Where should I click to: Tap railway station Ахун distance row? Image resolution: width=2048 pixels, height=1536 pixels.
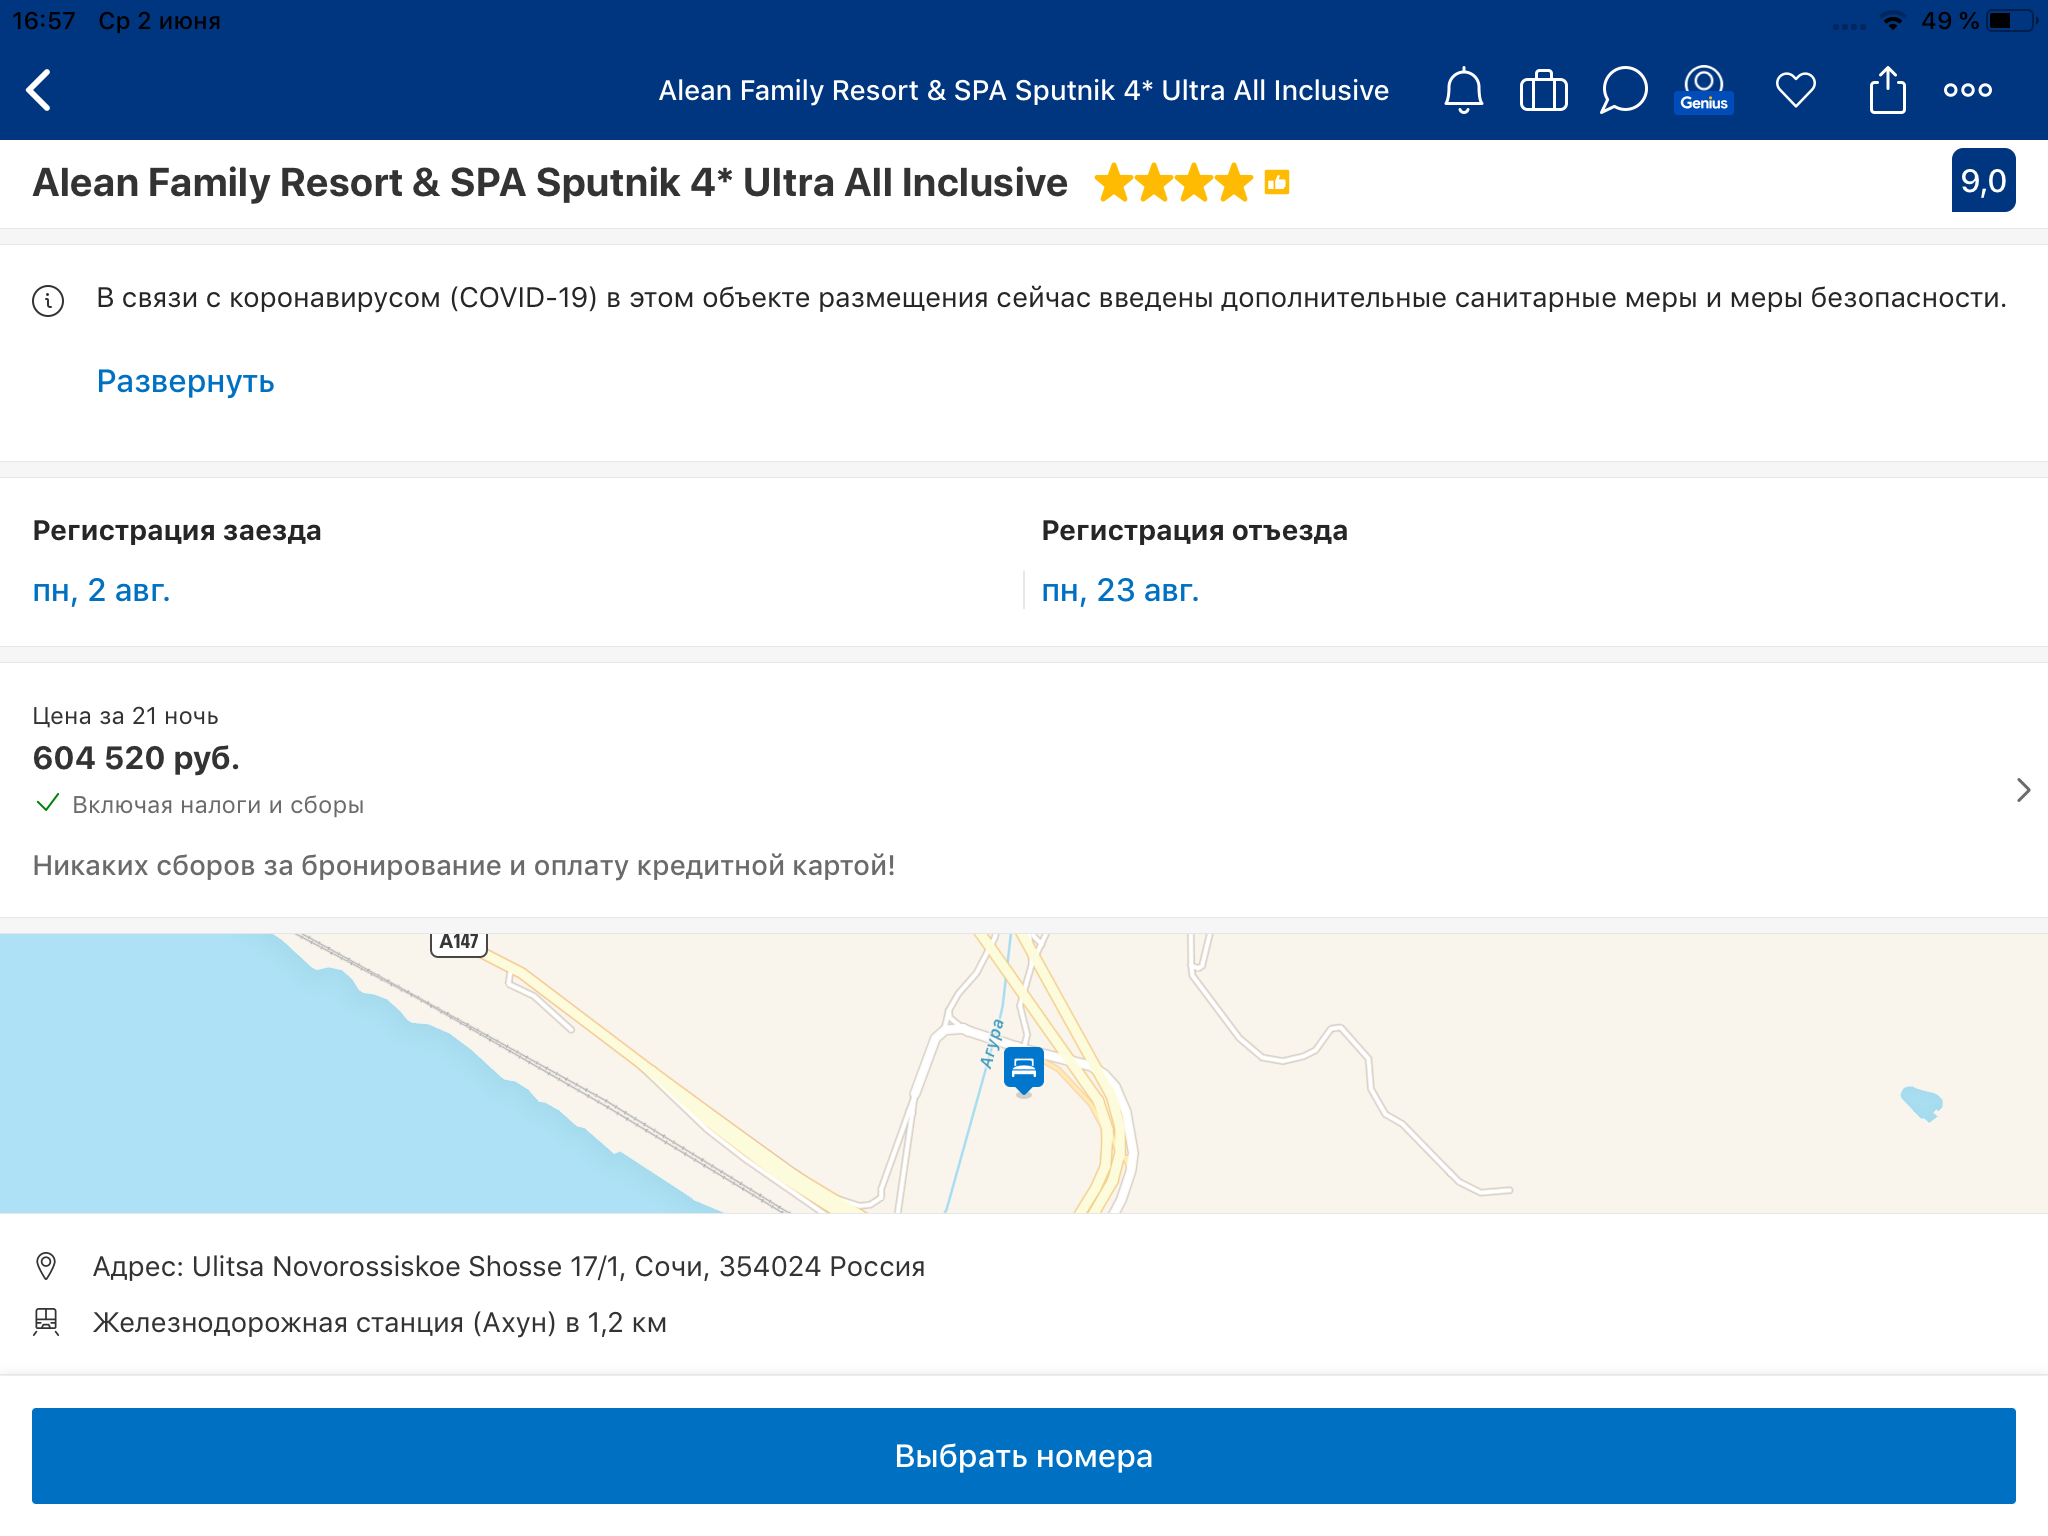(x=380, y=1322)
